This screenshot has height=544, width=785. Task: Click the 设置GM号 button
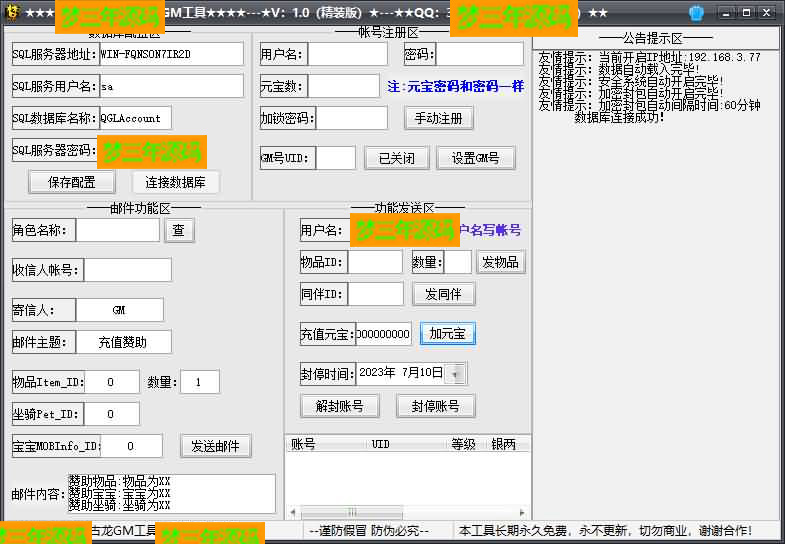point(476,158)
